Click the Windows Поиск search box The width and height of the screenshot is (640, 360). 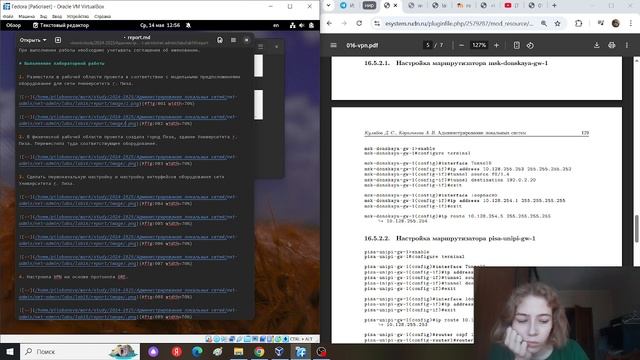pos(80,351)
